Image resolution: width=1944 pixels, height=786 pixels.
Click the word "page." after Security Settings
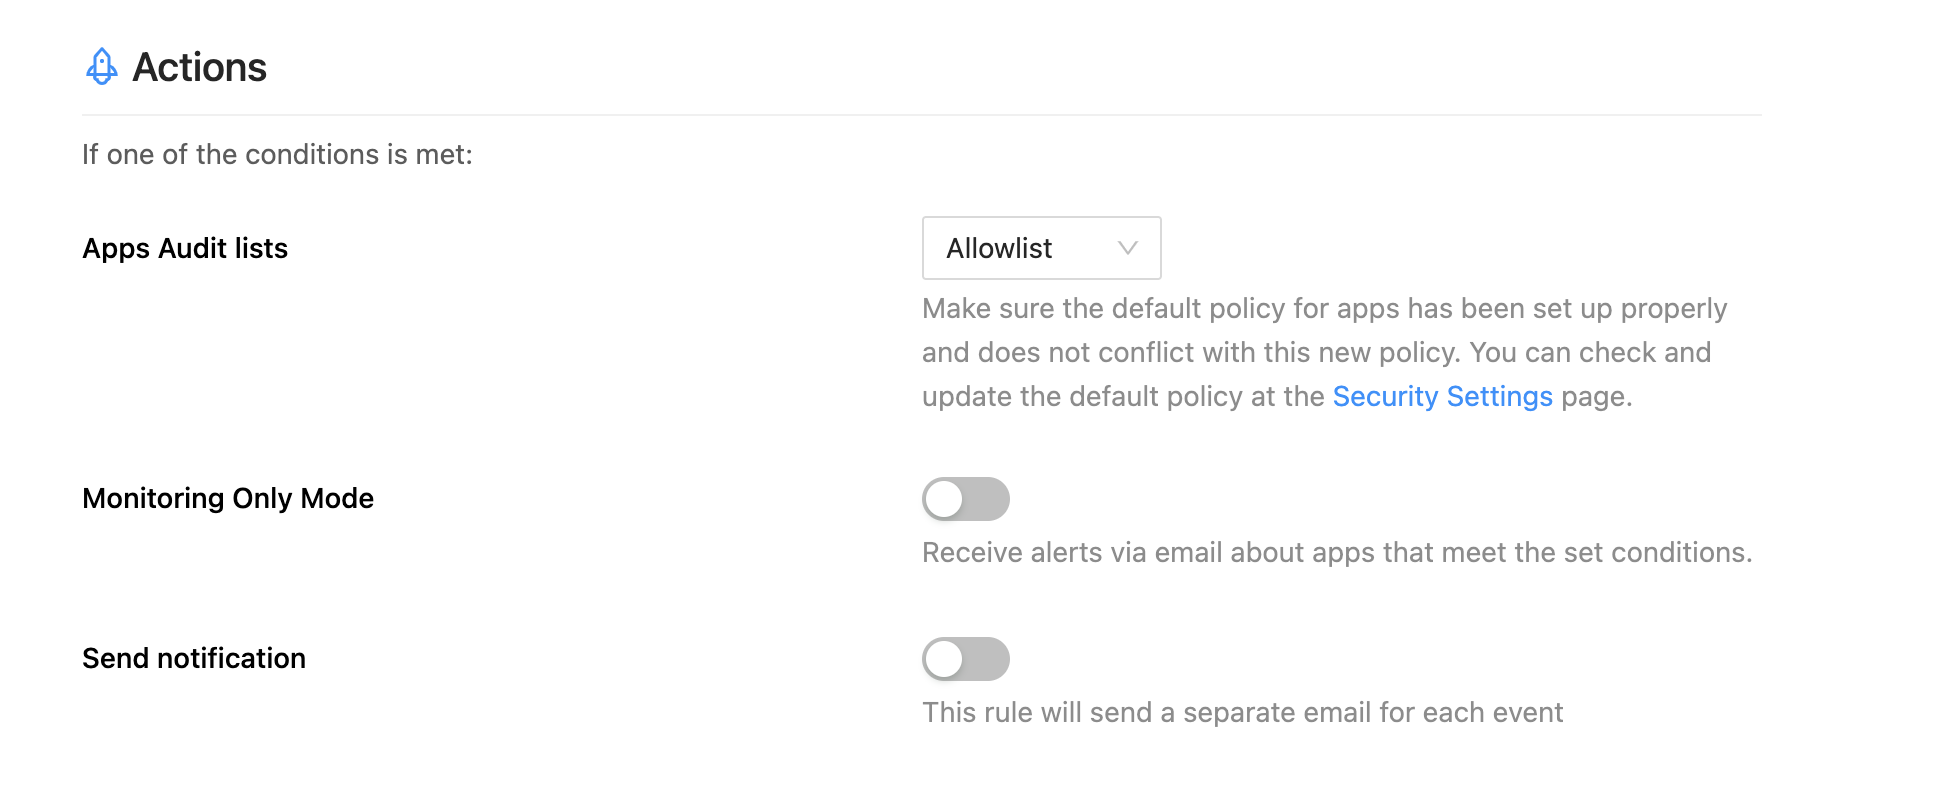point(1597,397)
